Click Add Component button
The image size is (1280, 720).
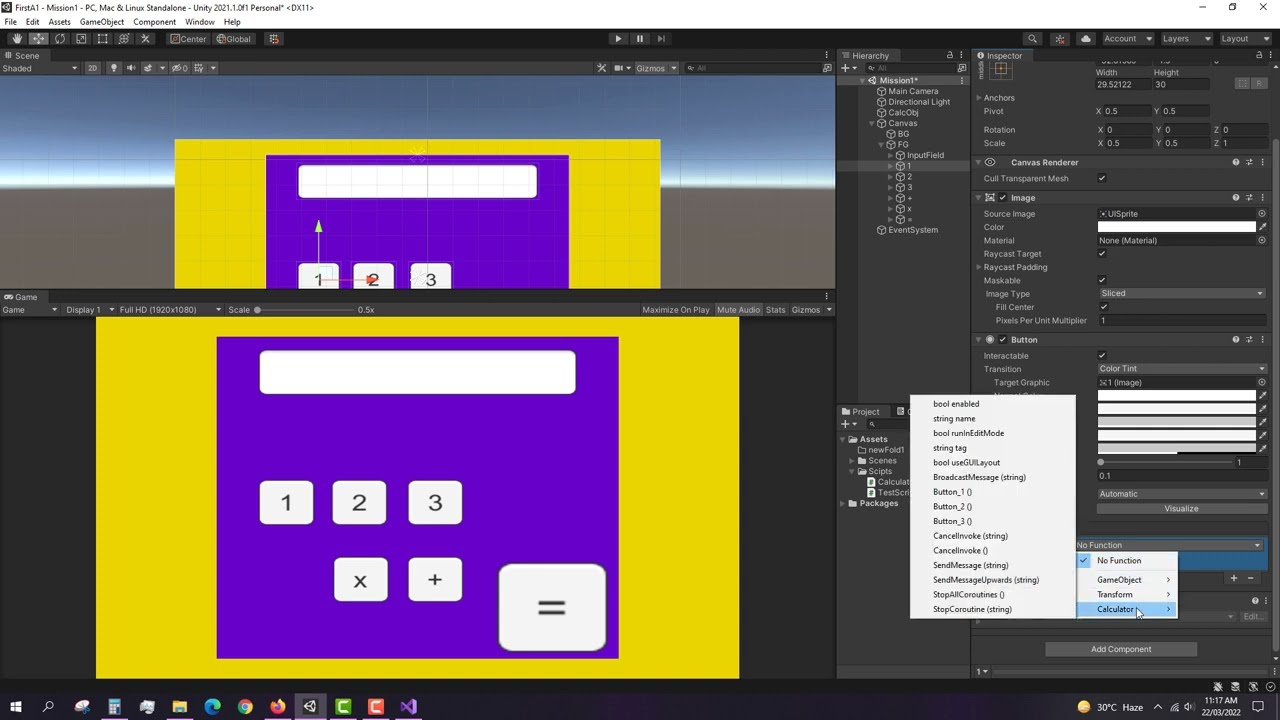pos(1121,650)
